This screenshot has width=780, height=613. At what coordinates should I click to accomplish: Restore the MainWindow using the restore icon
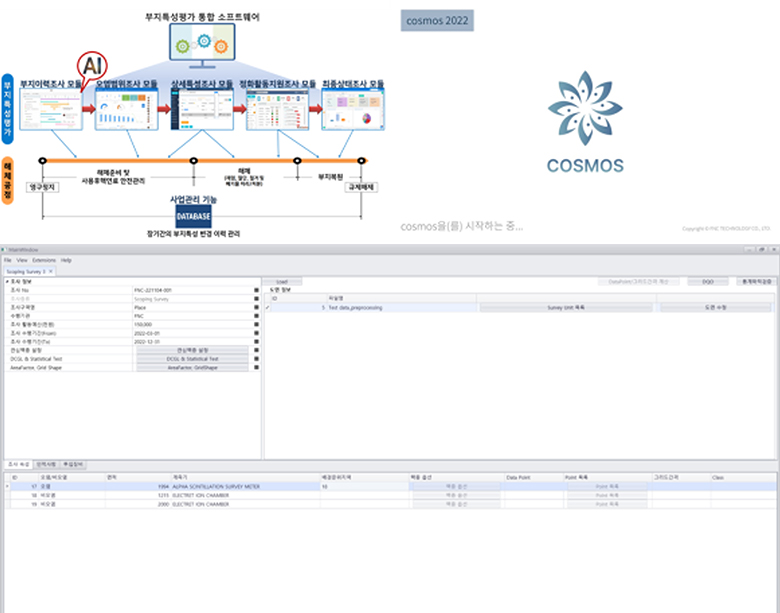(762, 249)
